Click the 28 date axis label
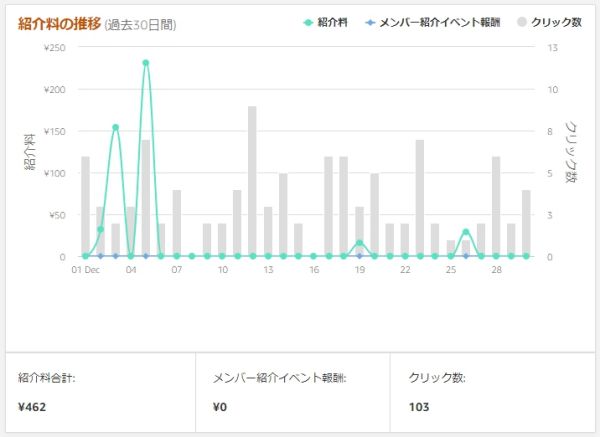Image resolution: width=600 pixels, height=437 pixels. 496,270
